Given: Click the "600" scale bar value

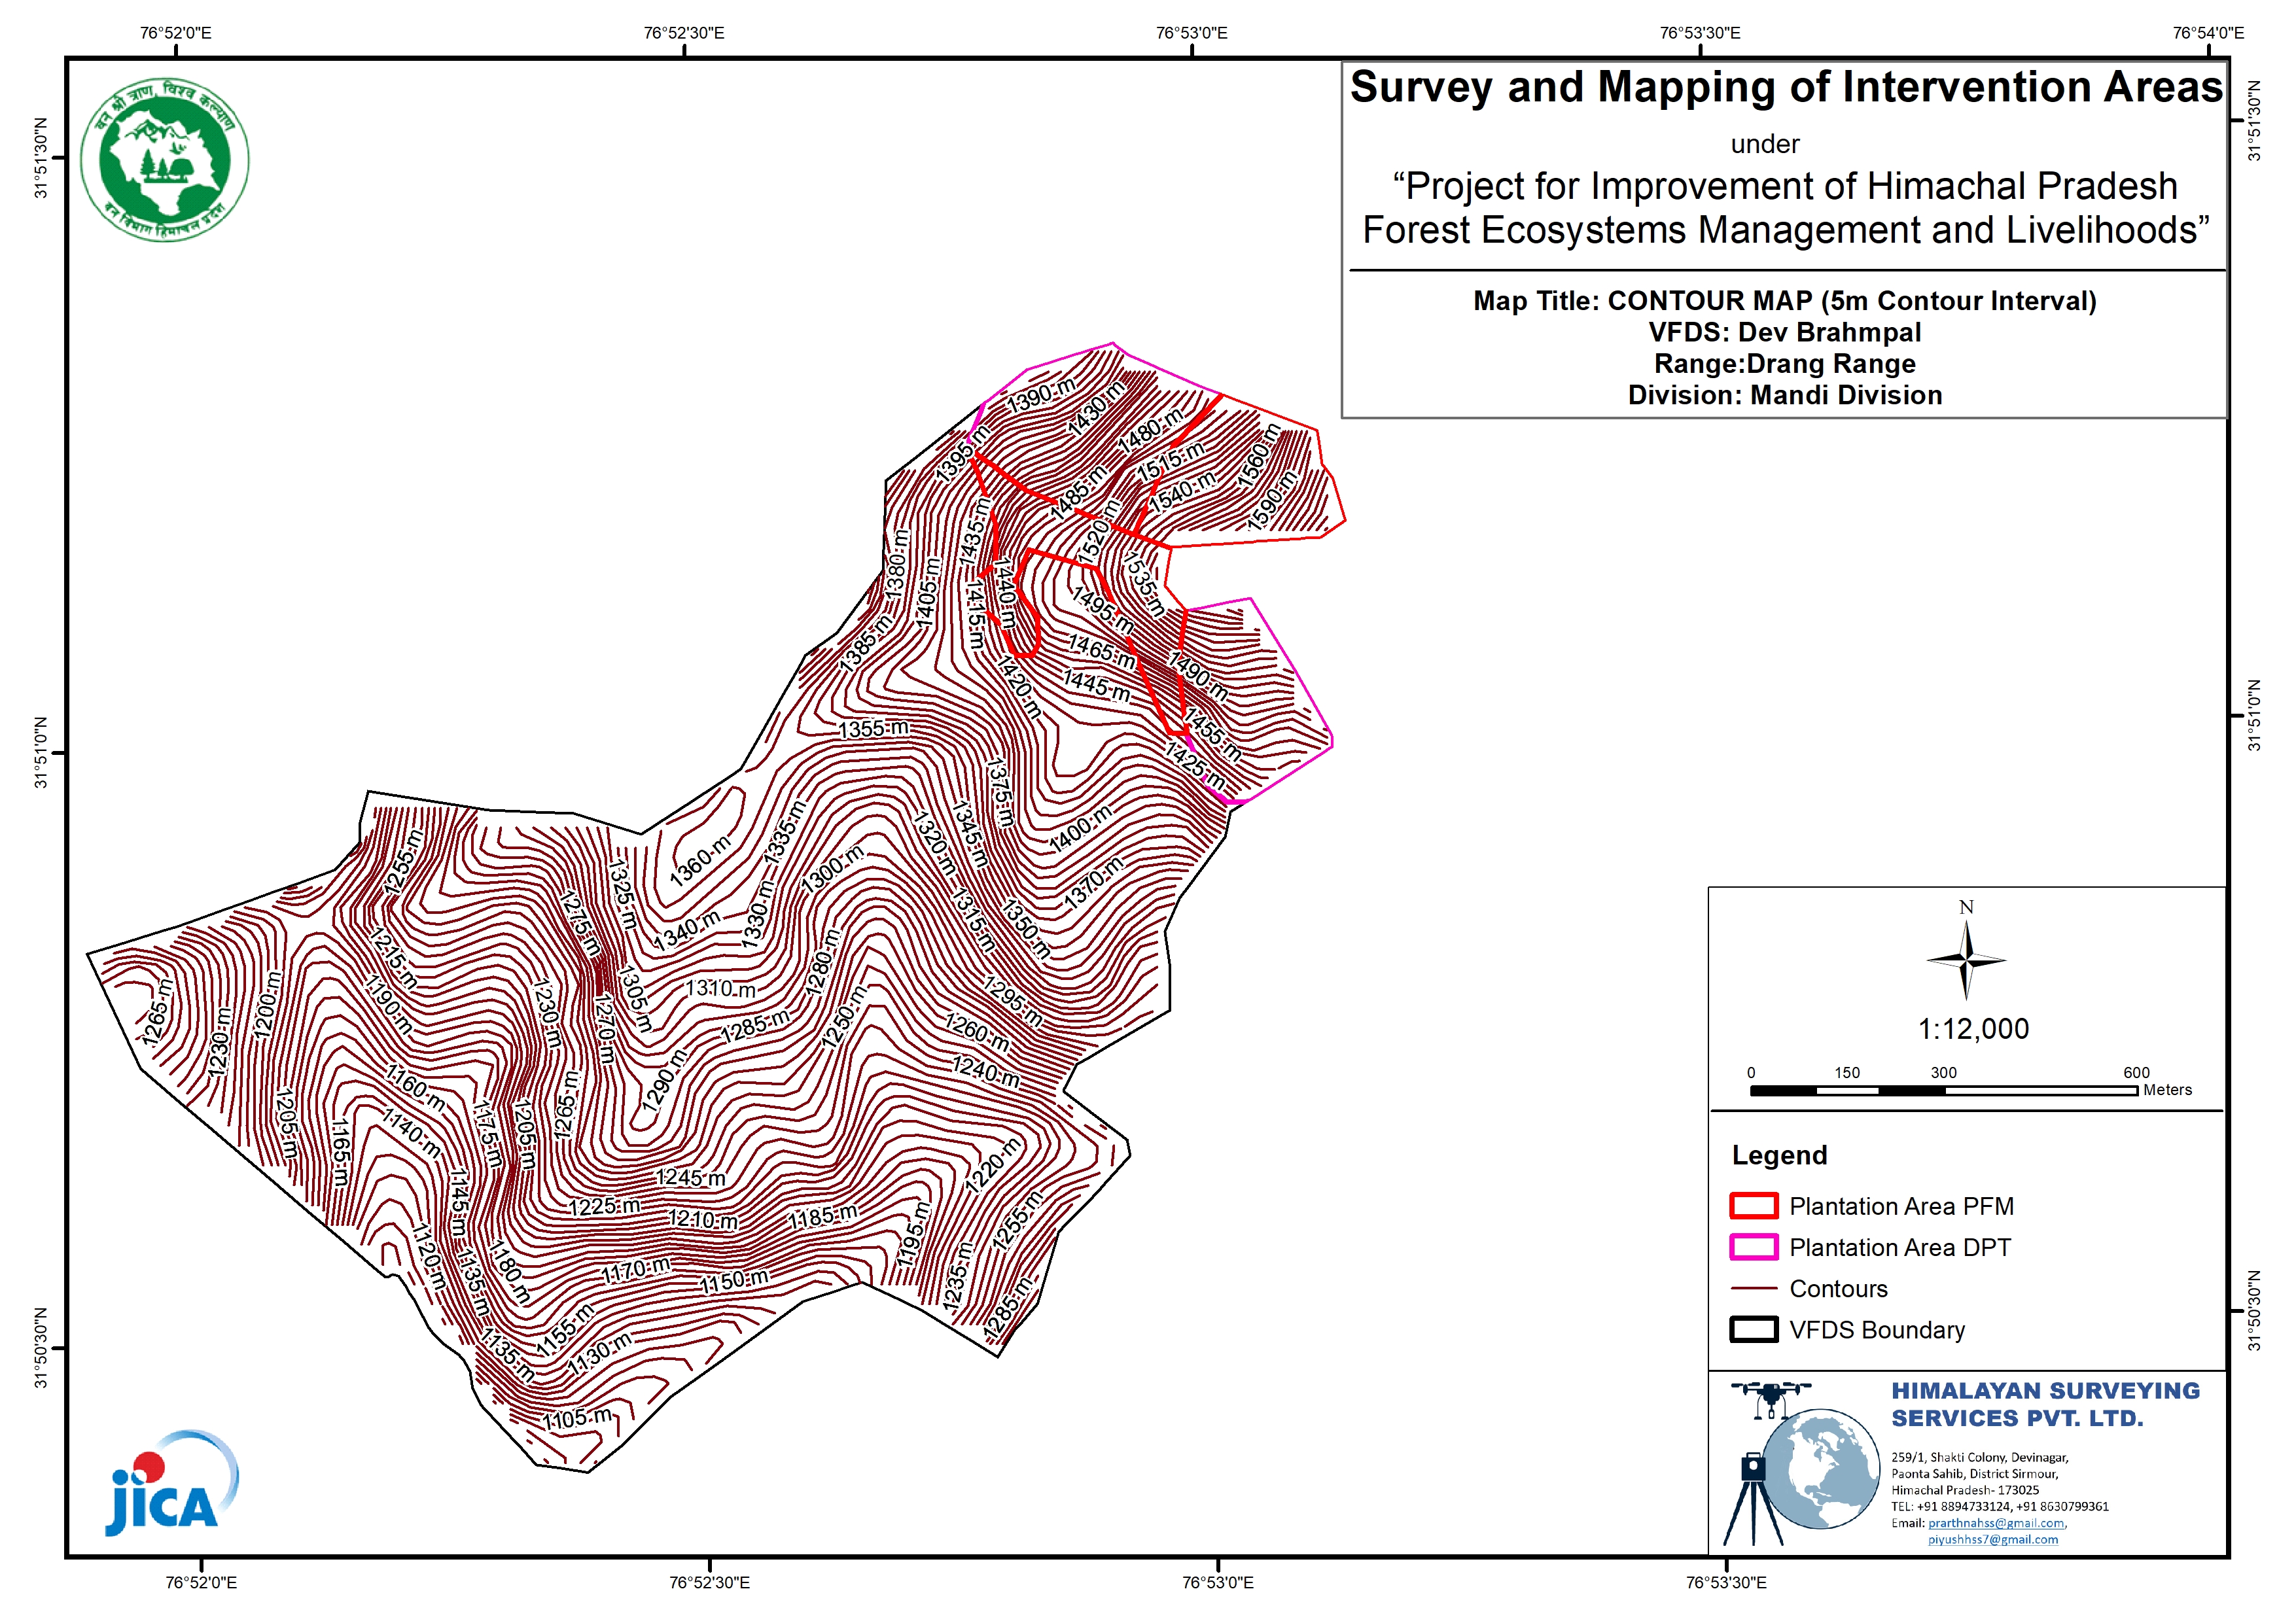Looking at the screenshot, I should pos(2136,1072).
